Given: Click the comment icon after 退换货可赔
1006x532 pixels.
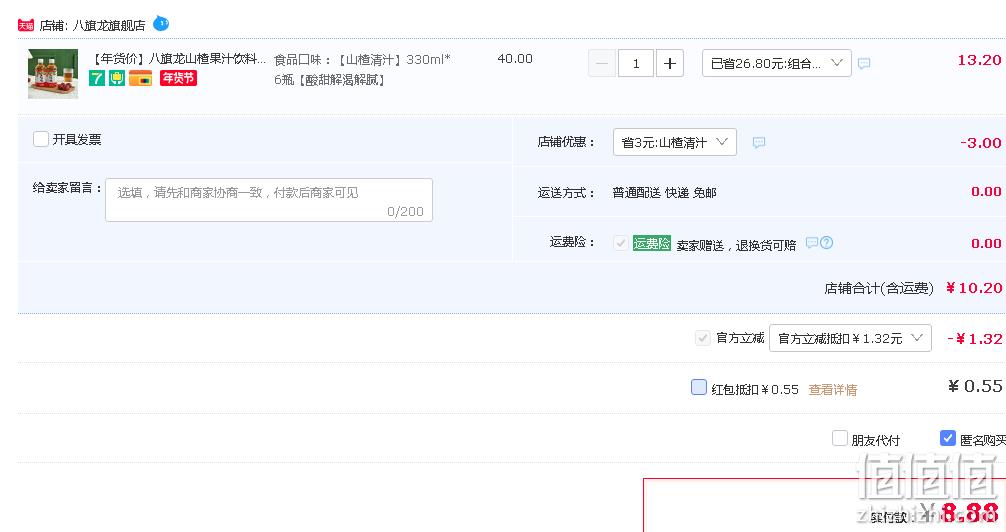Looking at the screenshot, I should point(812,243).
